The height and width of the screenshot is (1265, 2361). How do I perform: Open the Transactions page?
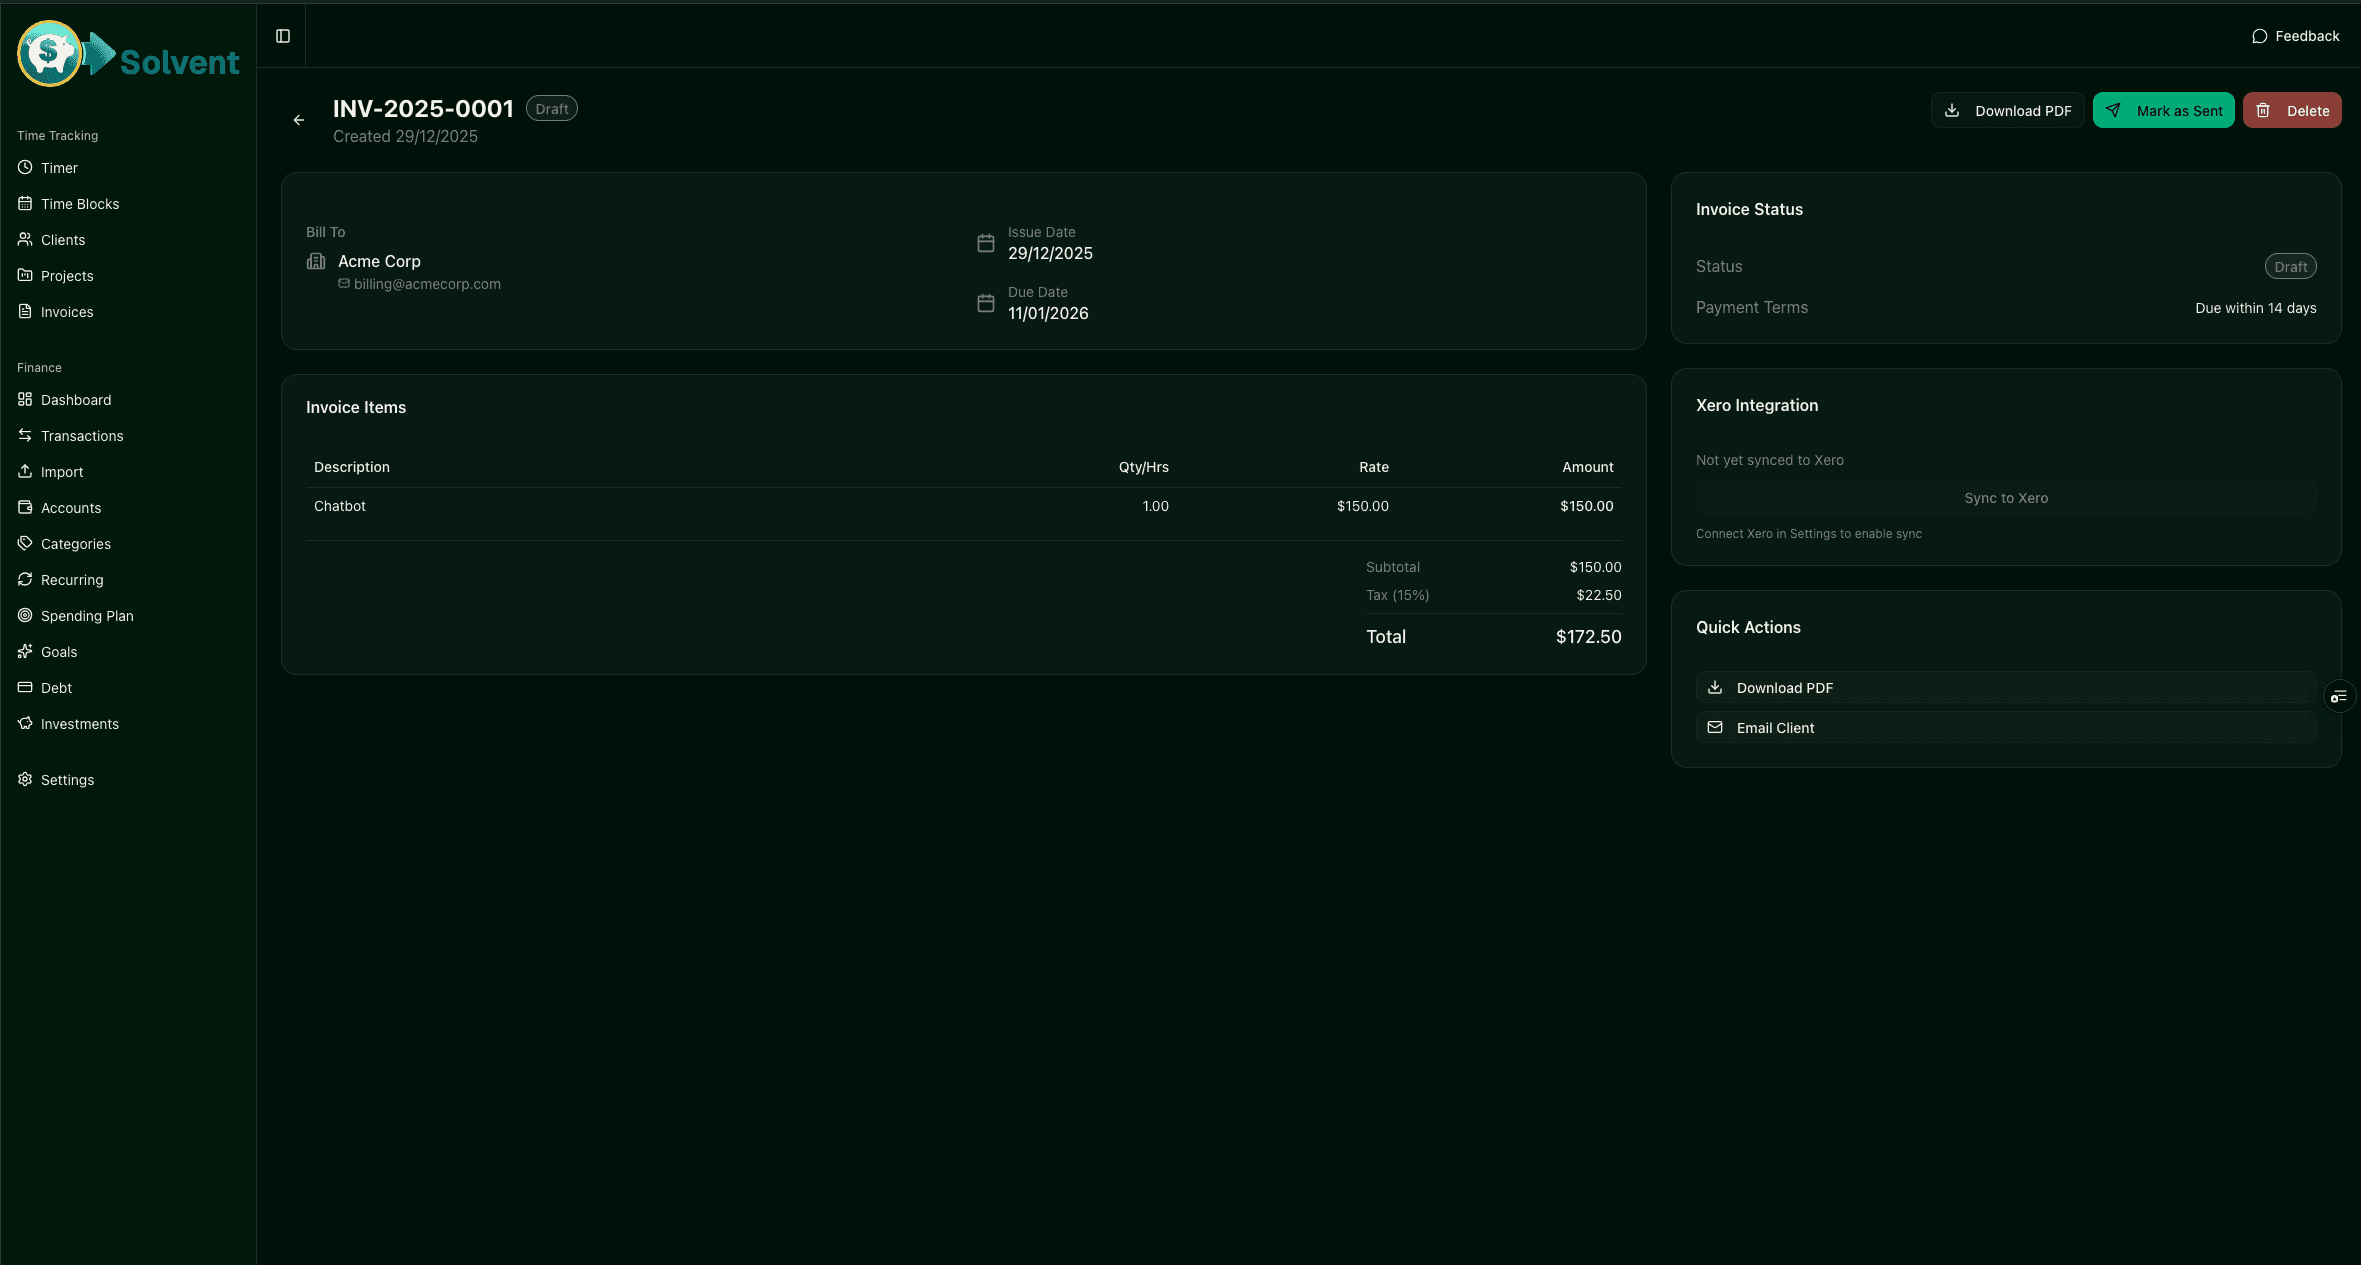click(x=83, y=436)
